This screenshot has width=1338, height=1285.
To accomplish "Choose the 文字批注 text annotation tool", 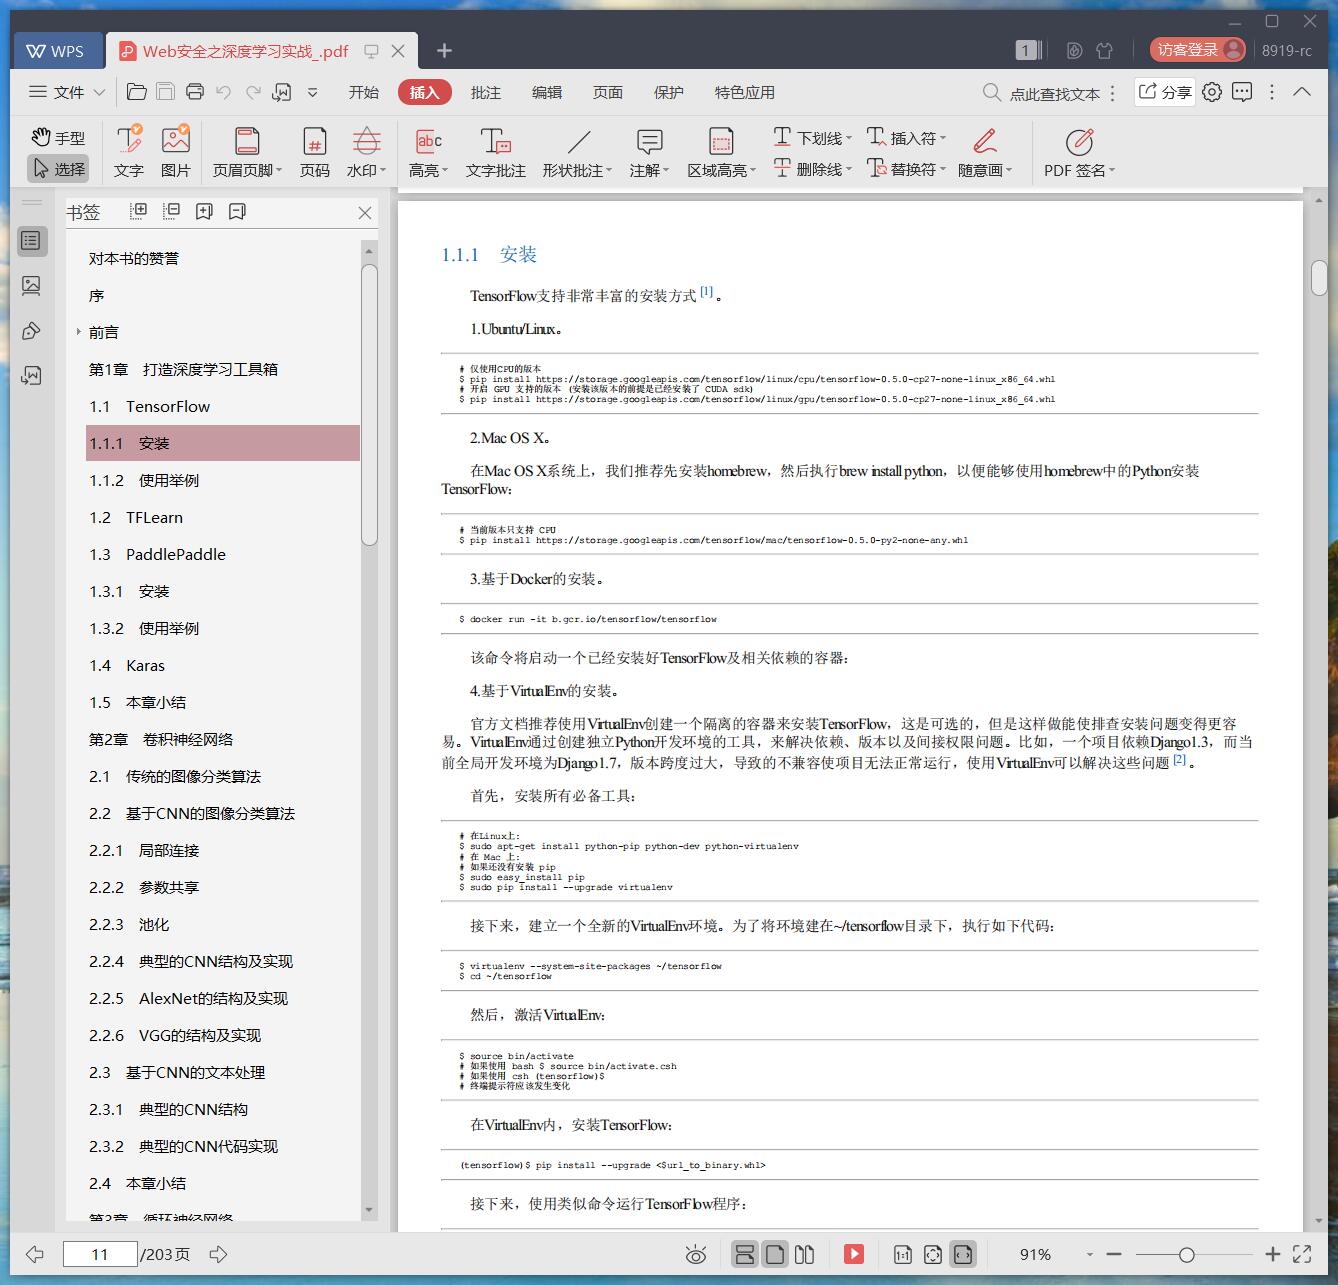I will tap(495, 152).
